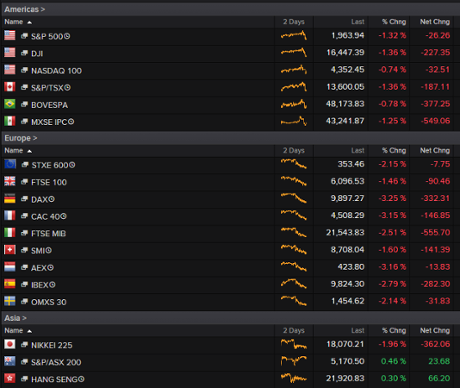Select the DAX percent change -3.25 %
Viewport: 460px width, 388px height.
point(392,198)
